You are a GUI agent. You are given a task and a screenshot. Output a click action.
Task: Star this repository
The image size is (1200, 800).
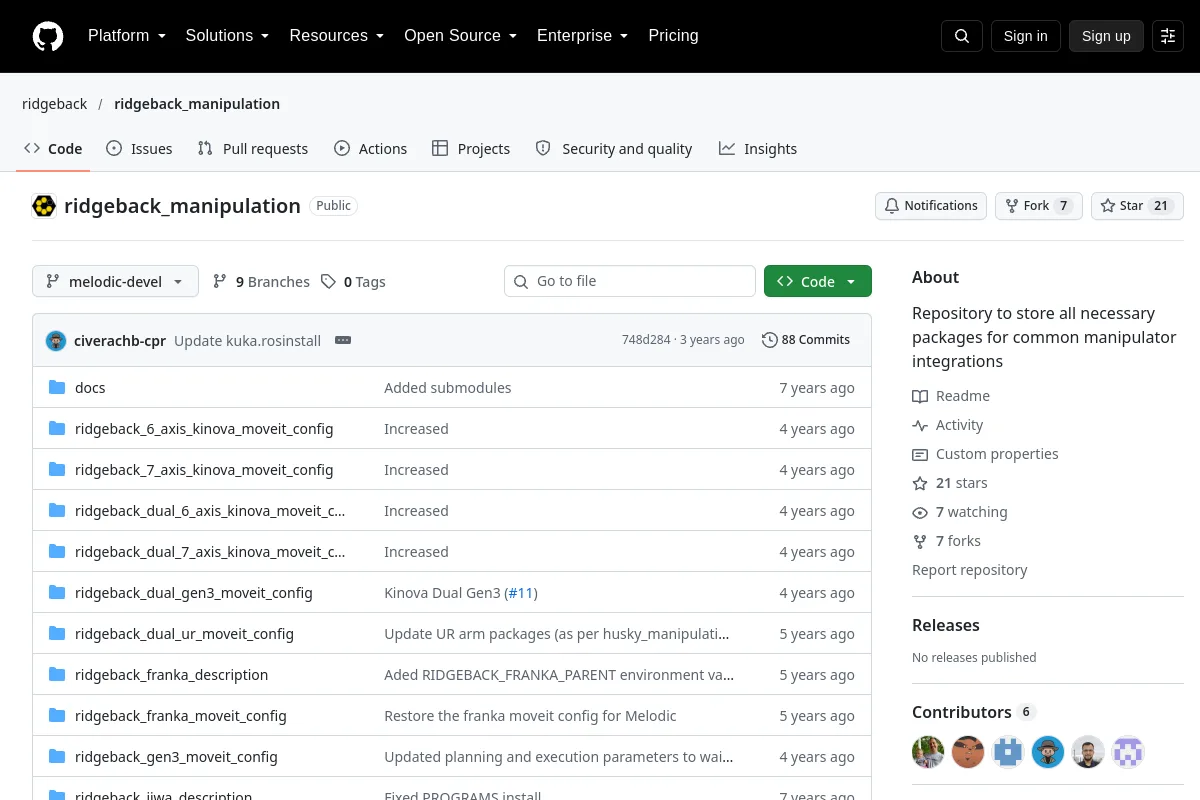pos(1137,206)
